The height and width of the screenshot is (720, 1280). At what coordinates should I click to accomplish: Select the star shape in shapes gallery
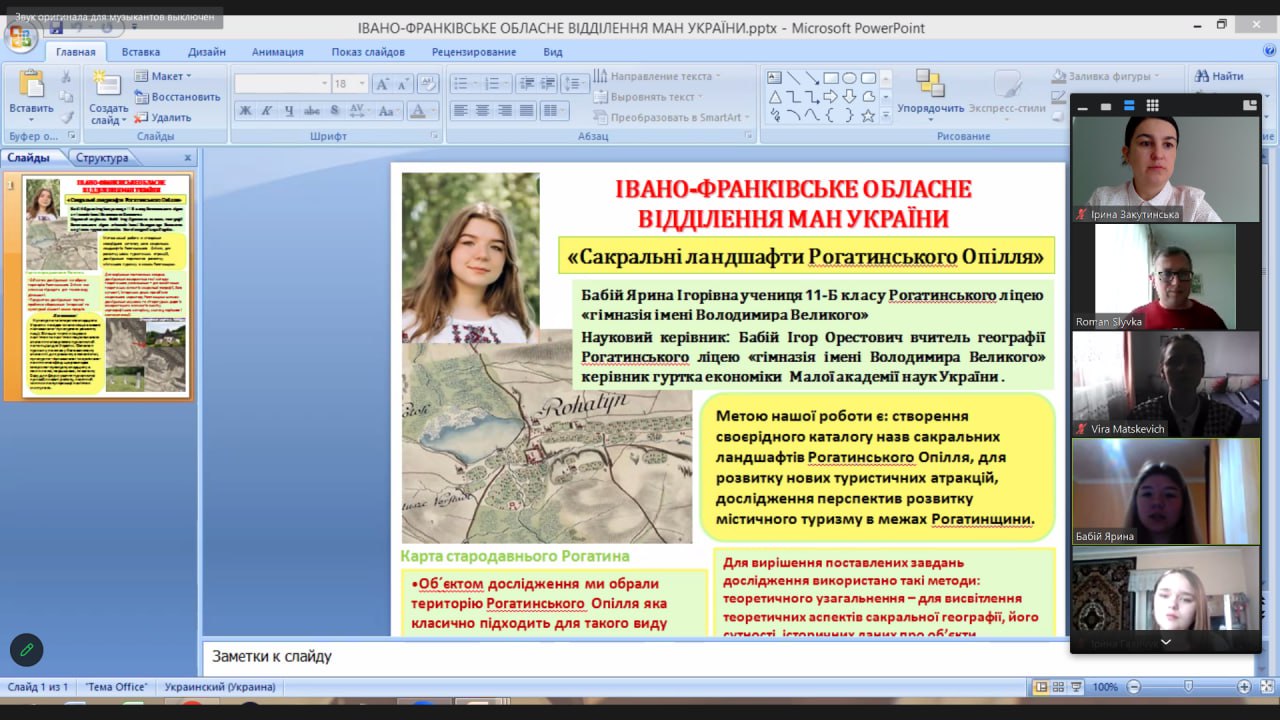pyautogui.click(x=868, y=116)
